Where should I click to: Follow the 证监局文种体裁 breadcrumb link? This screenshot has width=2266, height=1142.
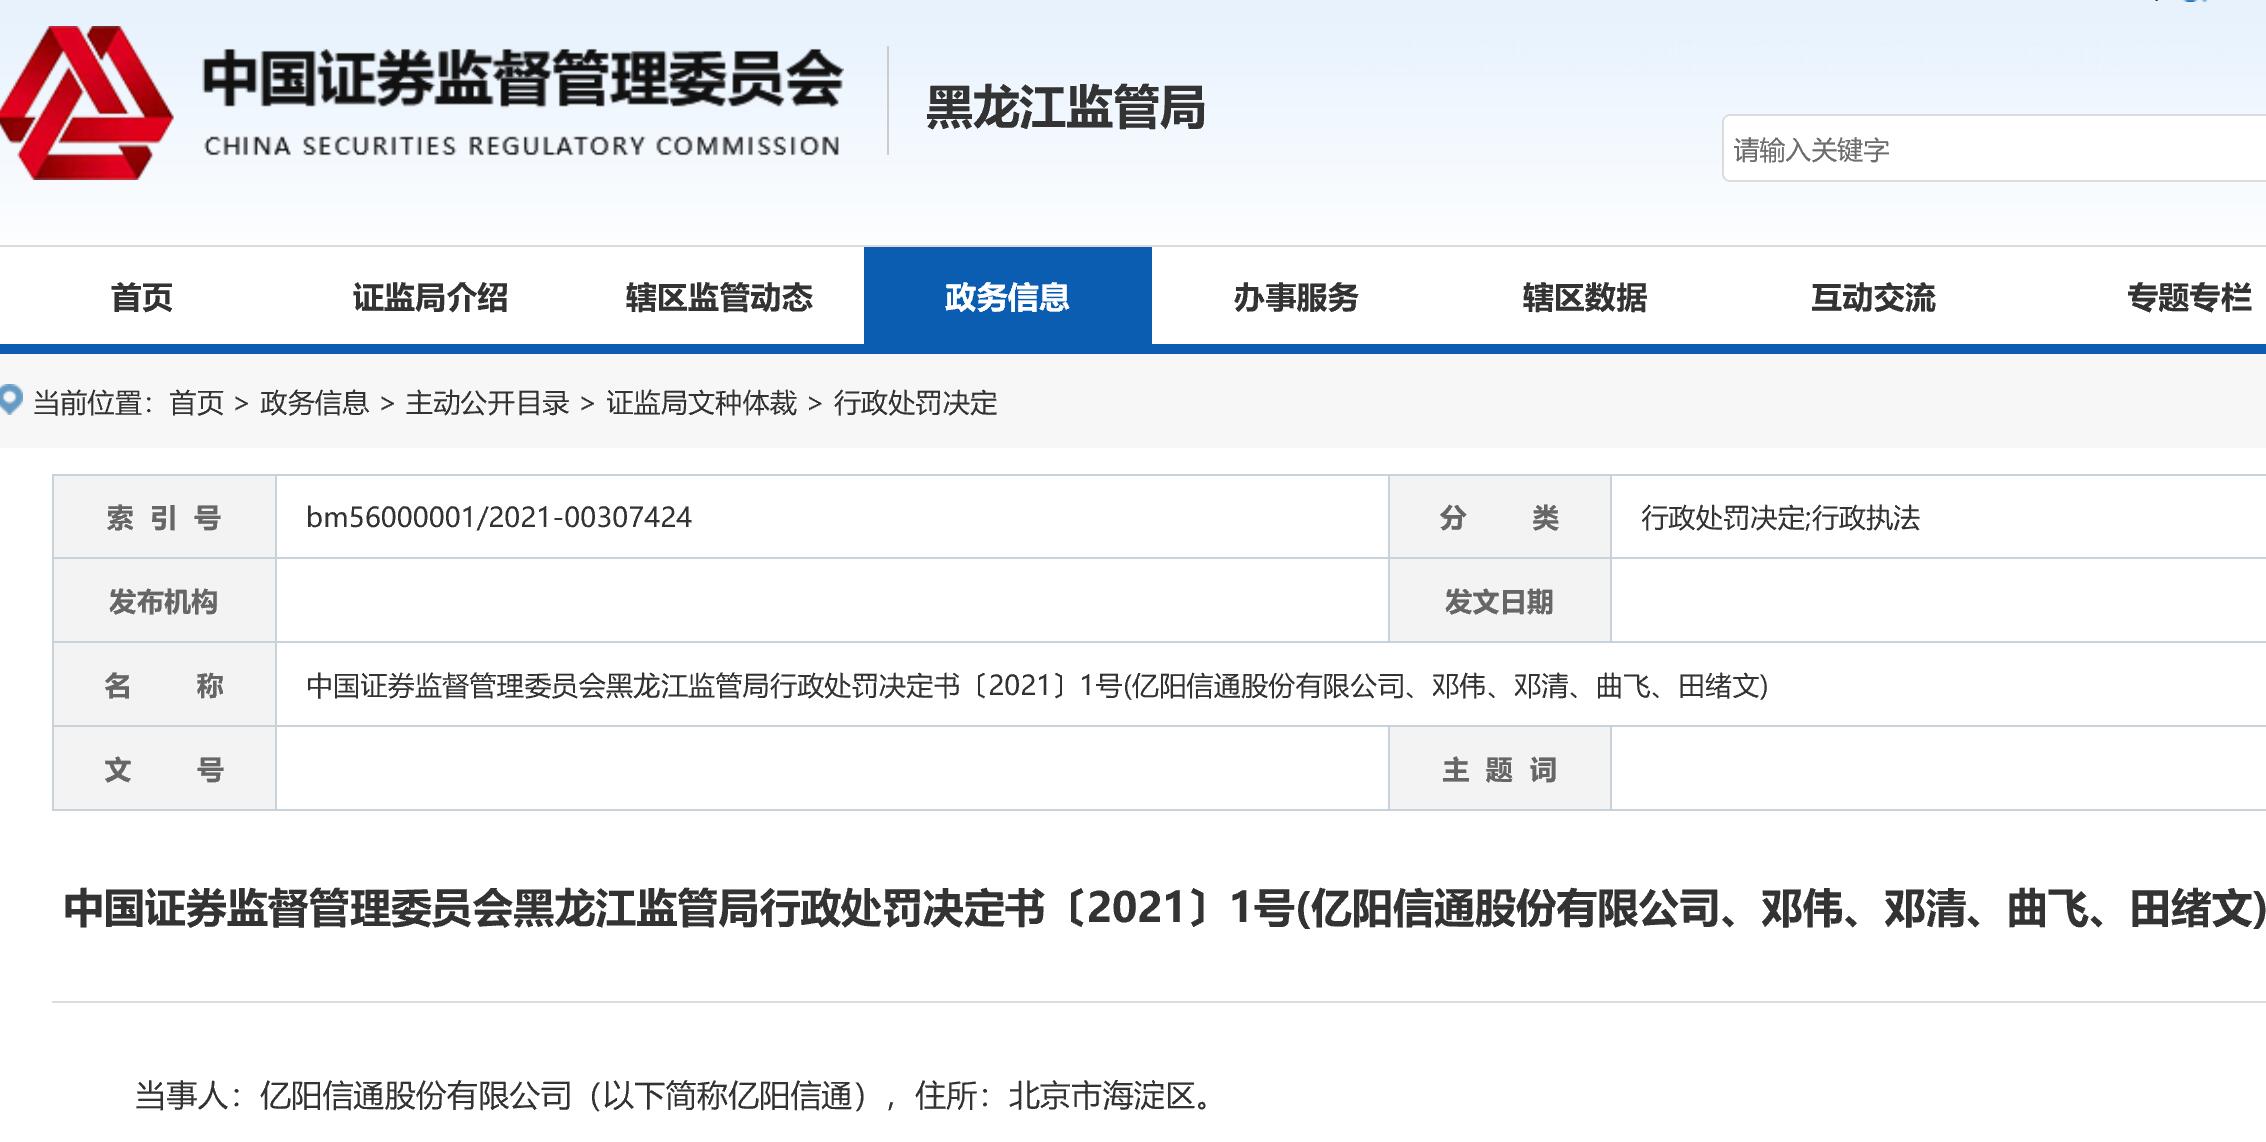(x=701, y=403)
